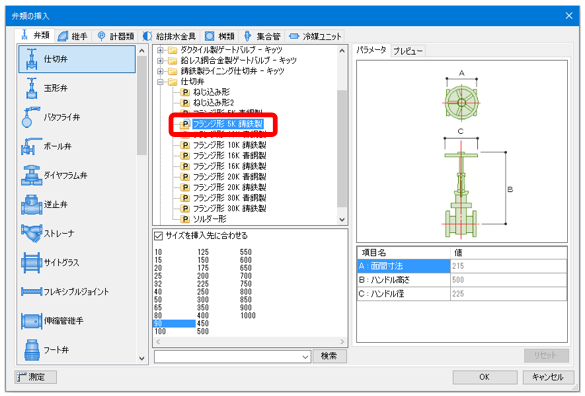Open the 集合管 manifold tab

point(262,36)
